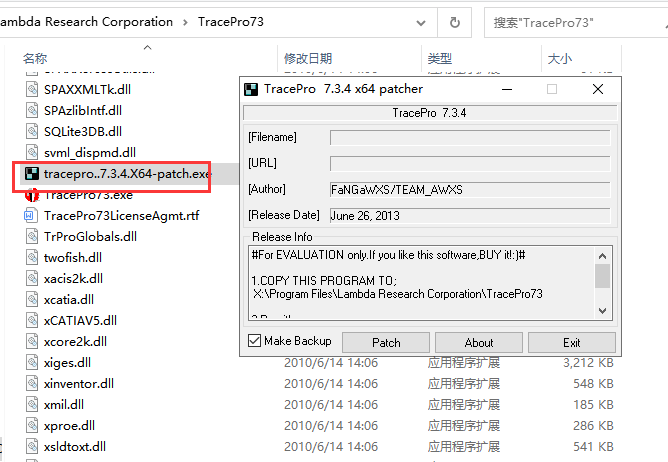Click the Filename field in patcher
The width and height of the screenshot is (668, 462).
tap(469, 137)
